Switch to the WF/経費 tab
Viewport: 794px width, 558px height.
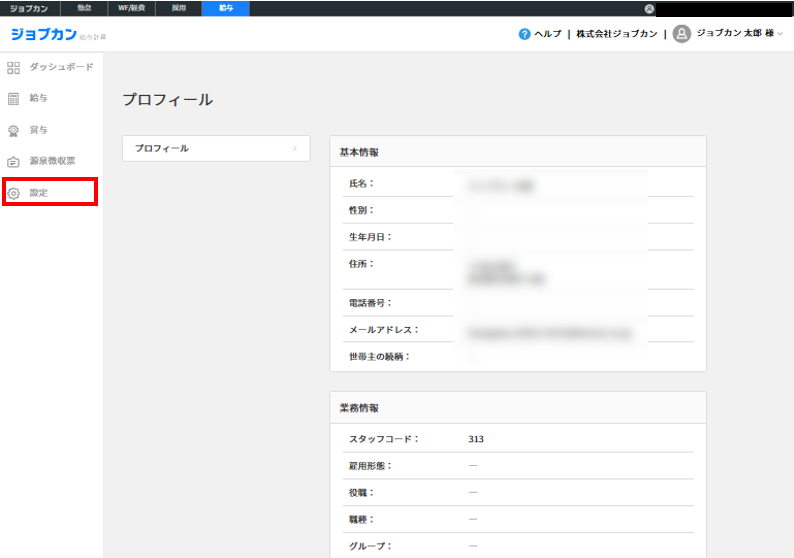coord(131,8)
